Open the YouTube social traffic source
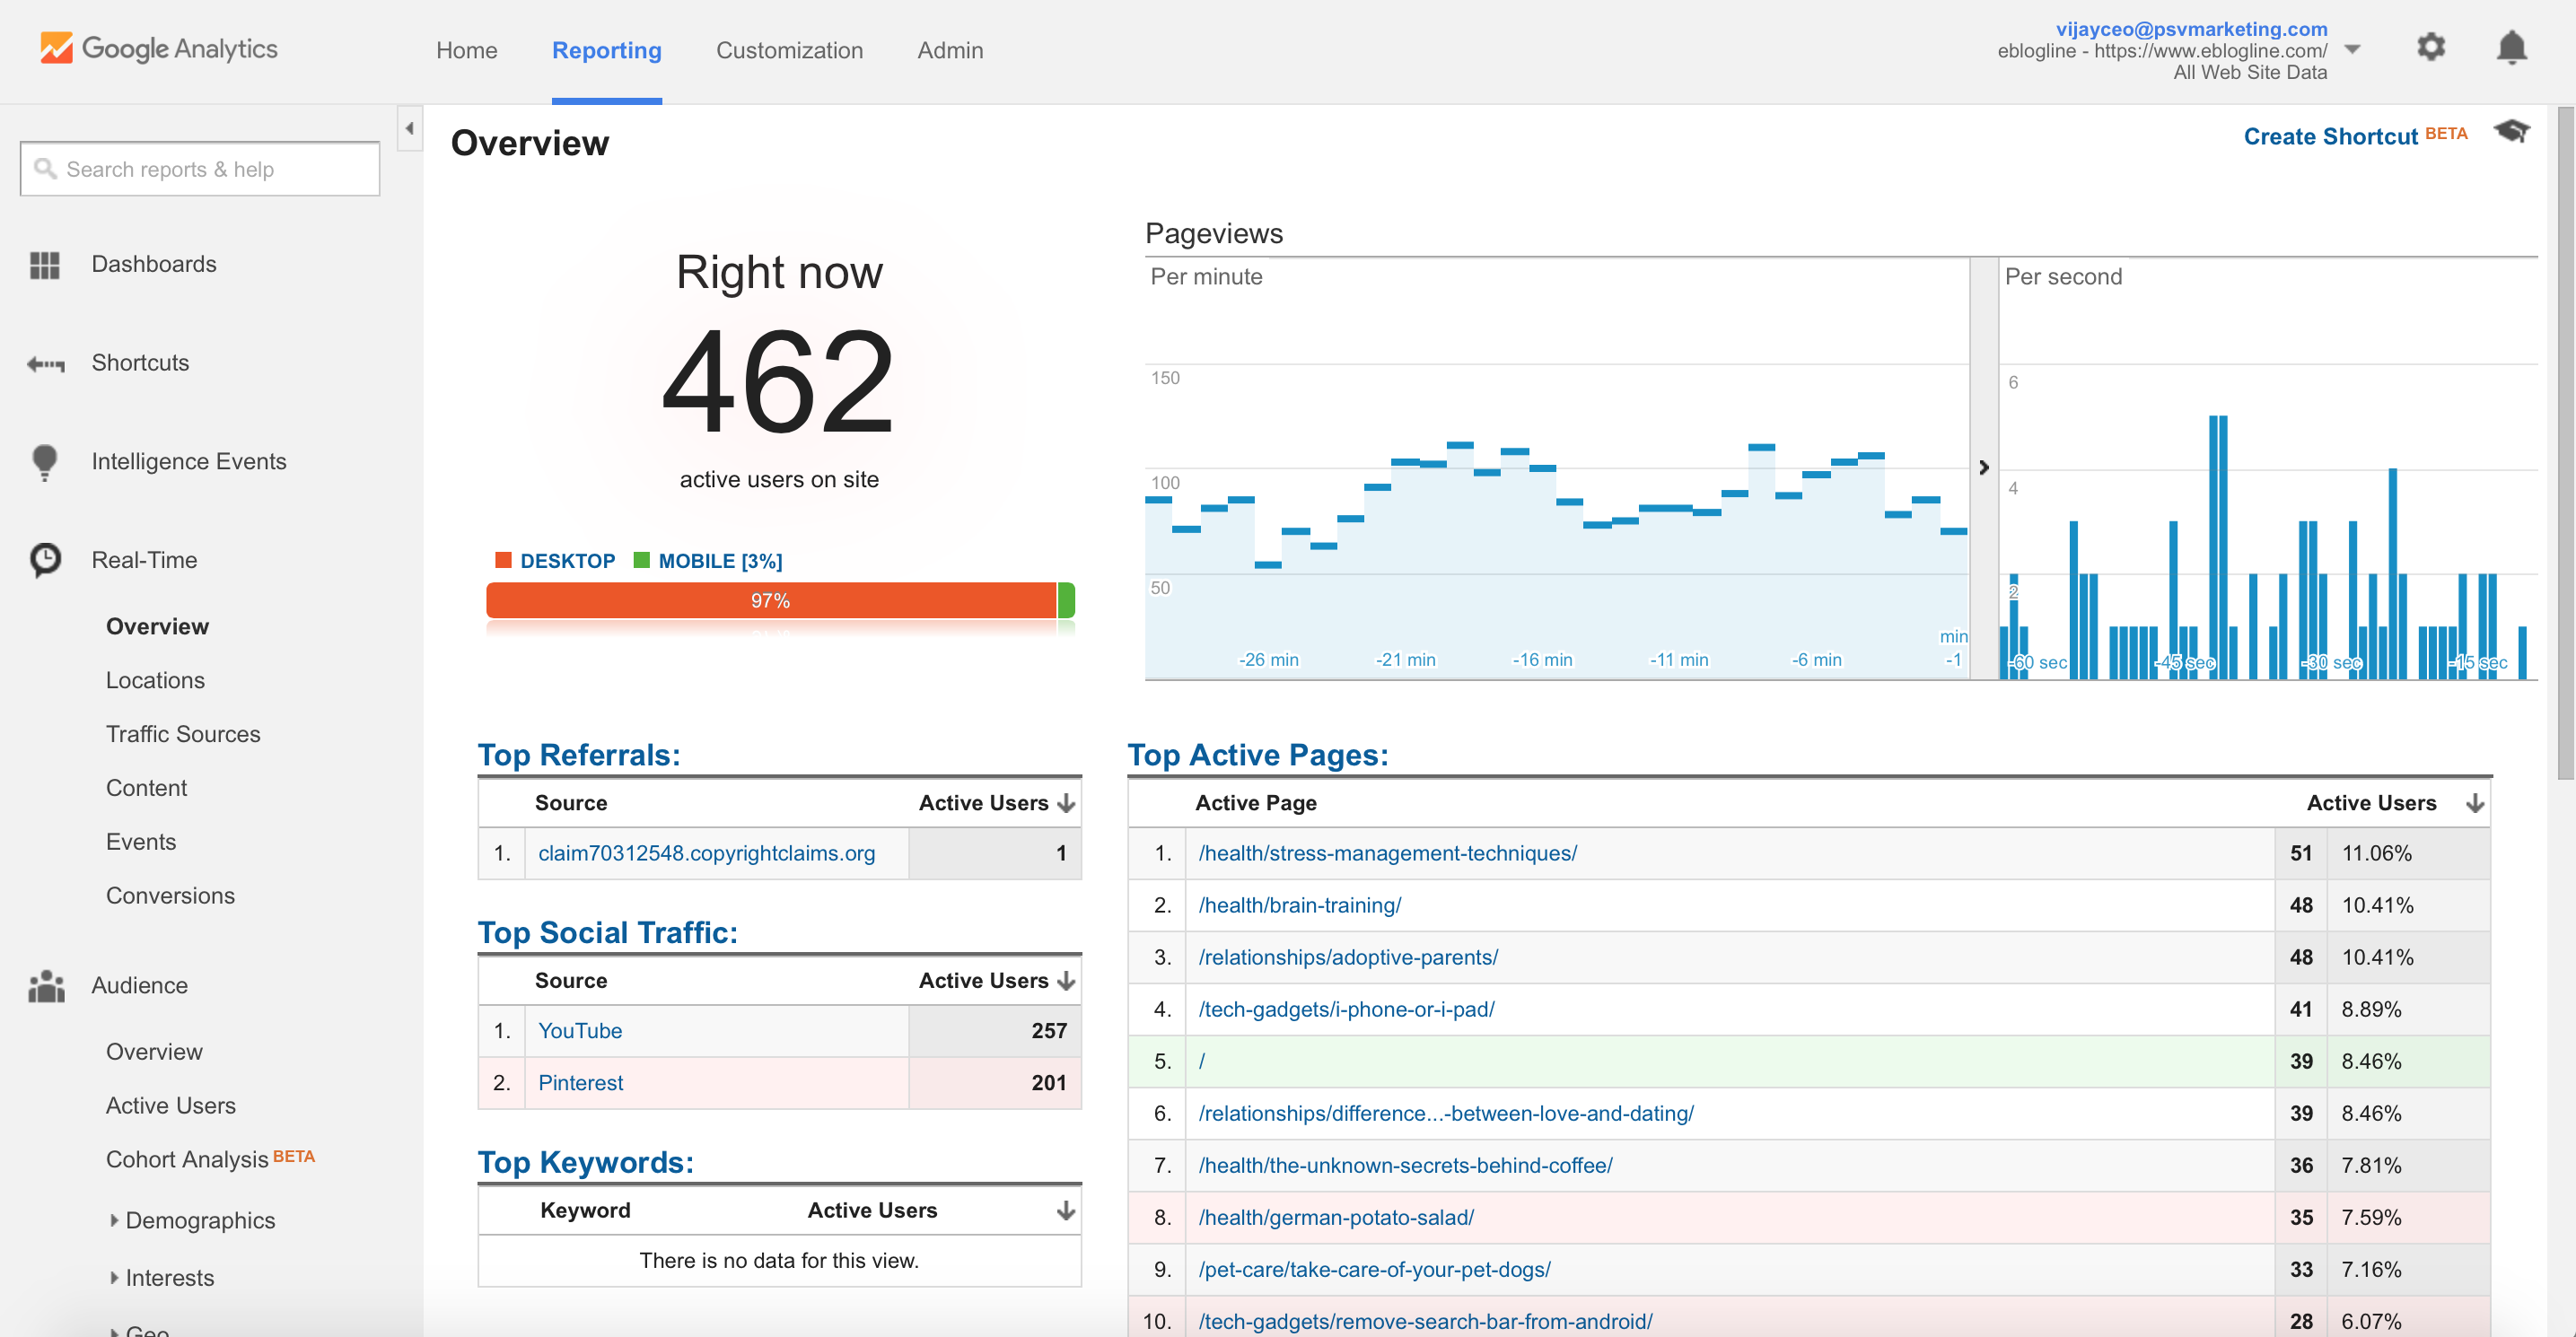2576x1337 pixels. (580, 1030)
